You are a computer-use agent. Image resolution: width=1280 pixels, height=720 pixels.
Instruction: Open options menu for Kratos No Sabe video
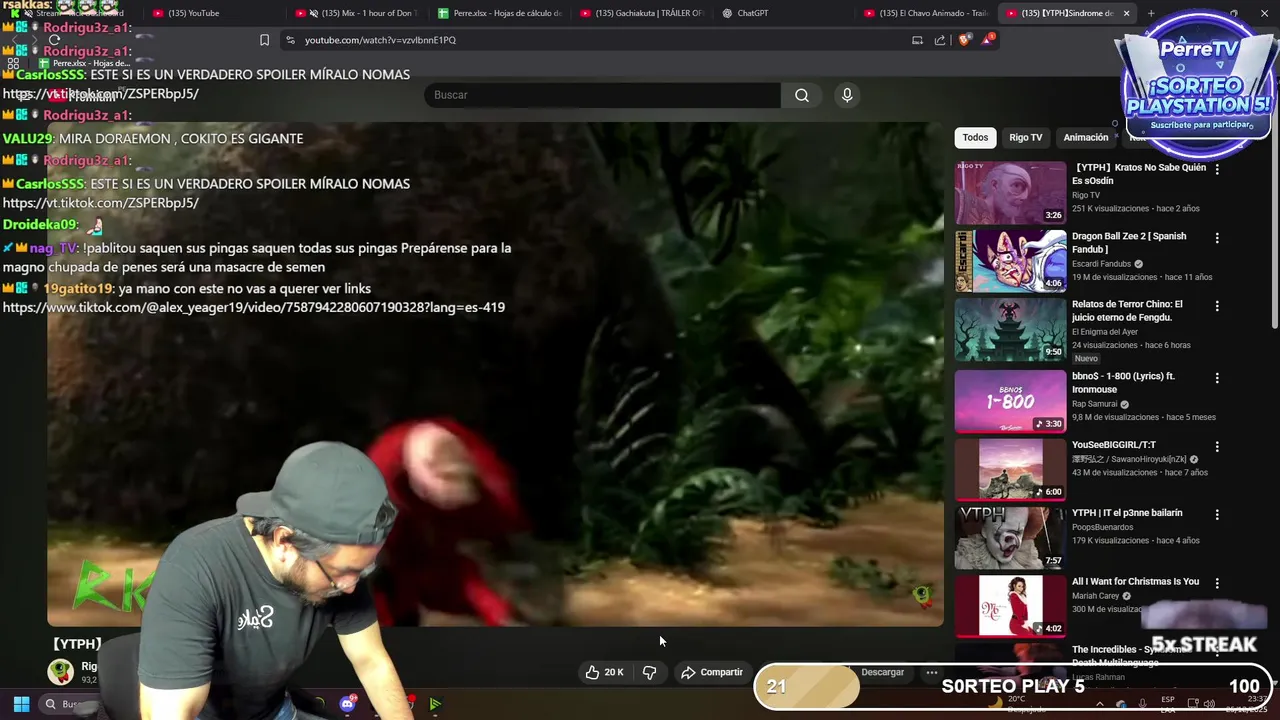click(x=1217, y=169)
